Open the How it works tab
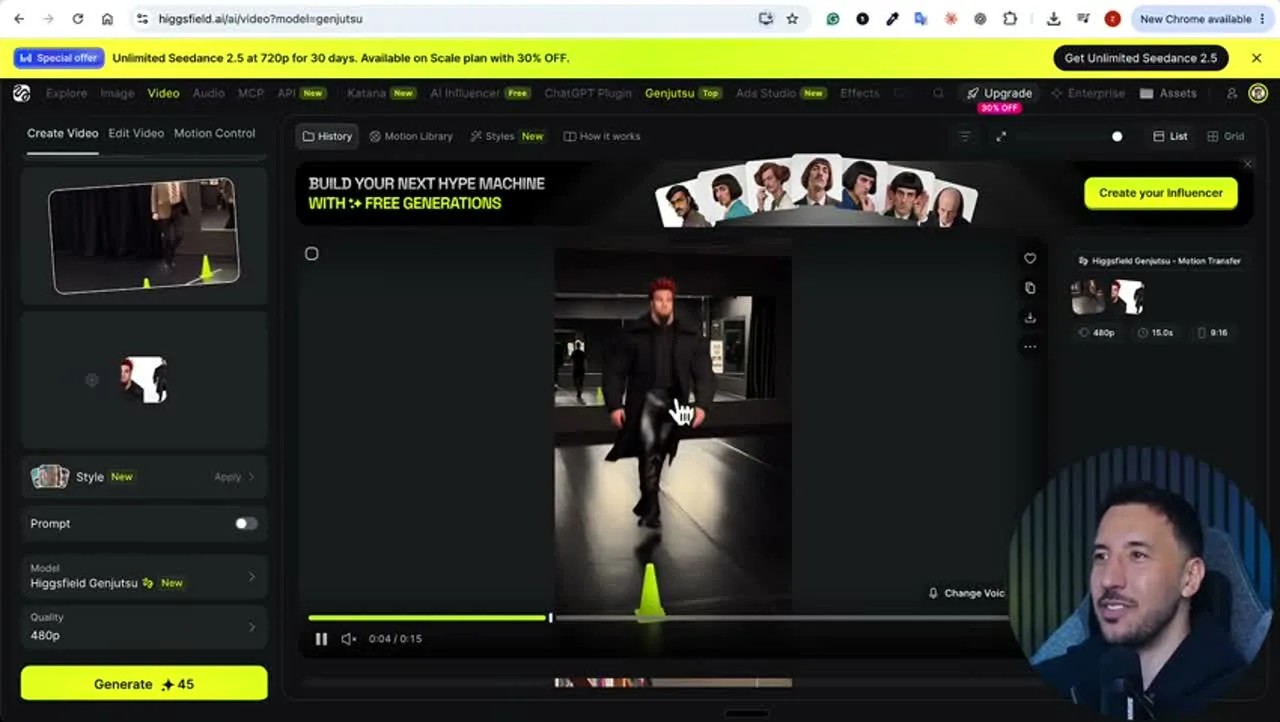The width and height of the screenshot is (1280, 722). coord(602,136)
